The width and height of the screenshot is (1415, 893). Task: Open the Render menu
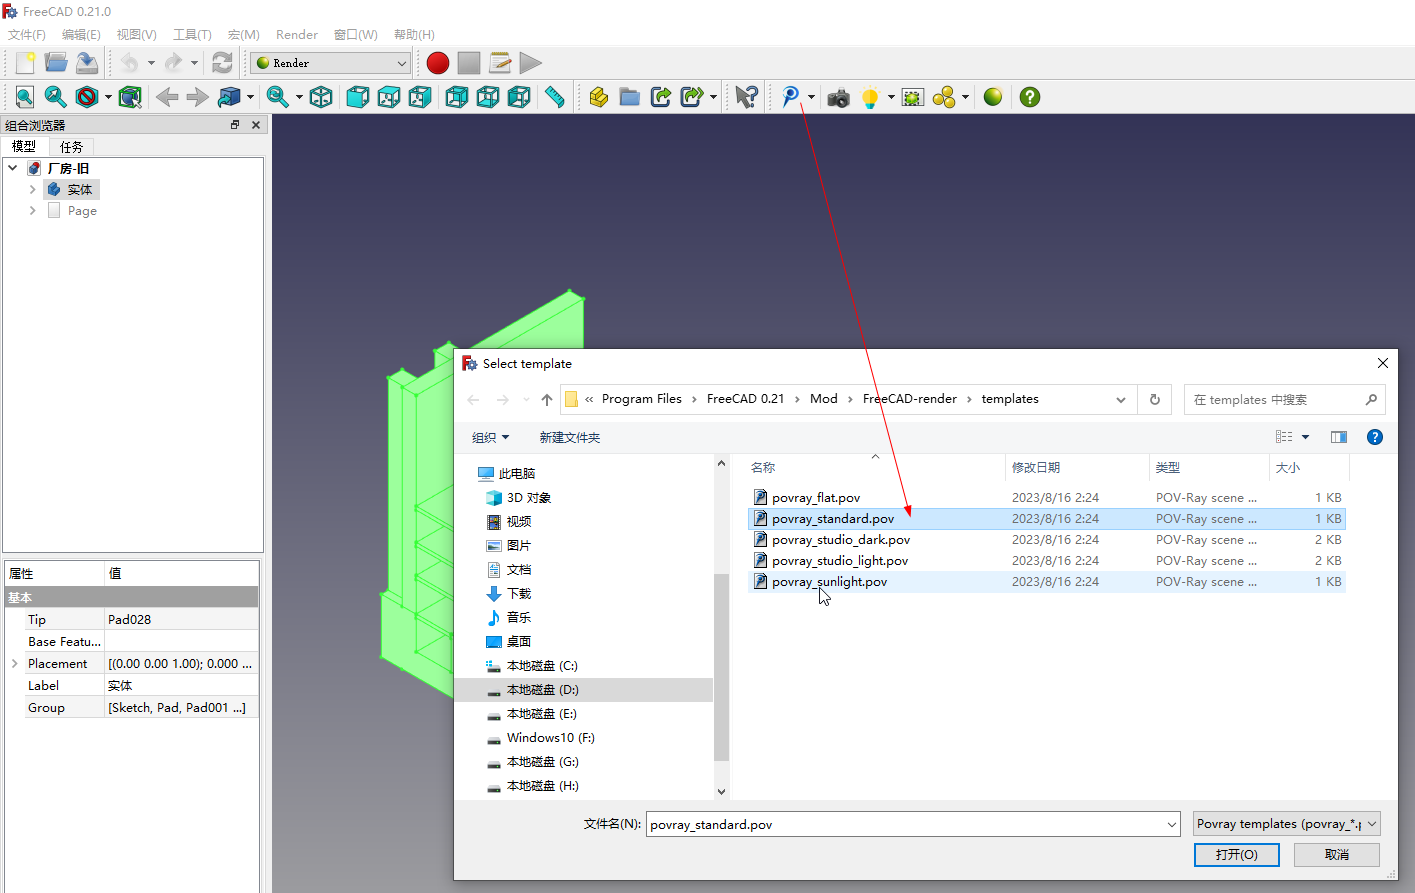coord(297,34)
